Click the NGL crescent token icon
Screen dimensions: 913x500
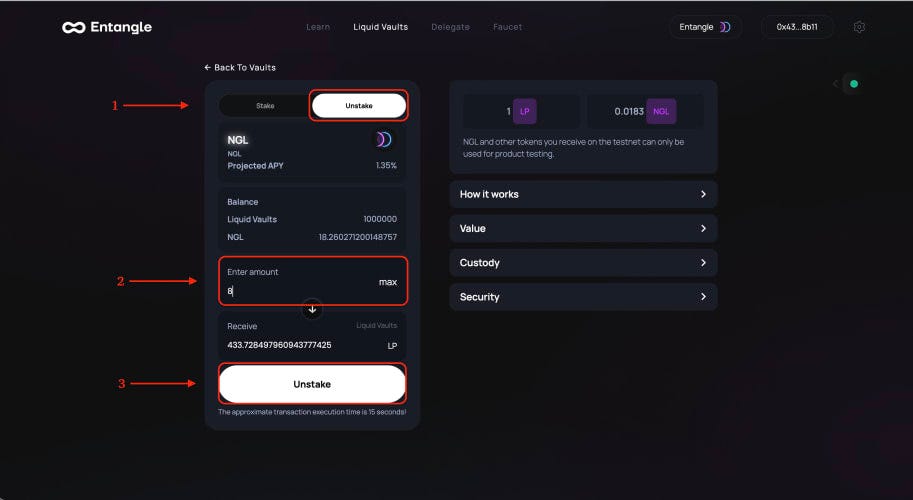coord(383,140)
